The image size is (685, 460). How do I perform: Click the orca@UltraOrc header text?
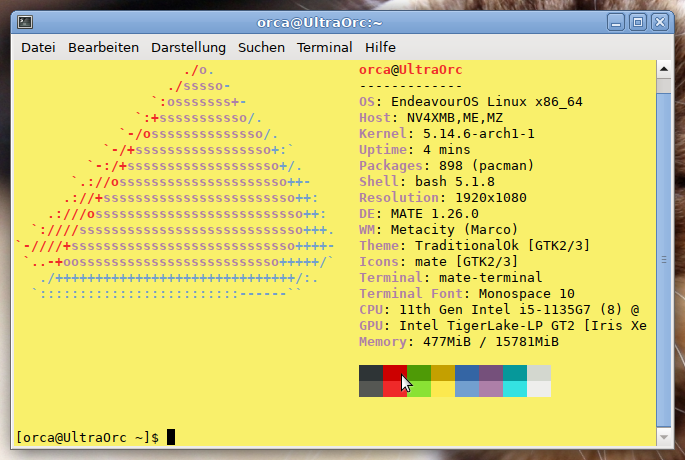(411, 70)
